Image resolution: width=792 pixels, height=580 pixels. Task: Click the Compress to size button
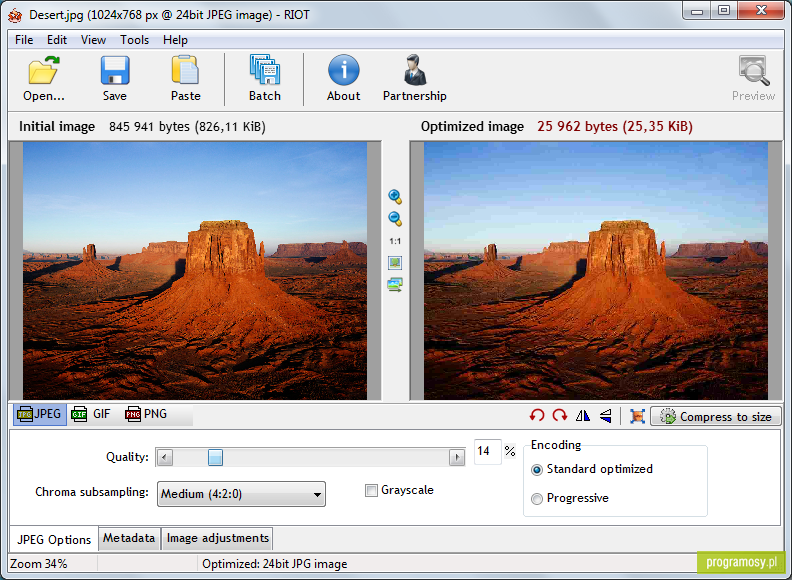coord(716,416)
